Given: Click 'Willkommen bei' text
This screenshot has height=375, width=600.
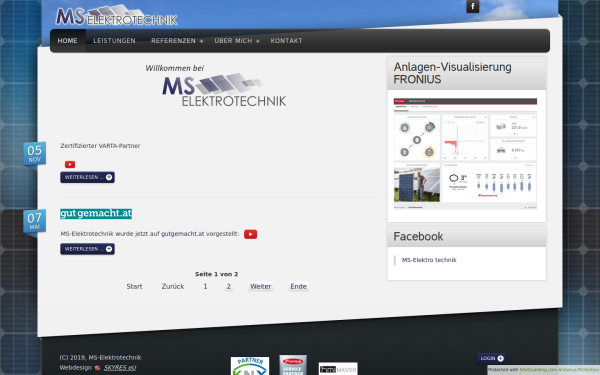Looking at the screenshot, I should coord(174,68).
